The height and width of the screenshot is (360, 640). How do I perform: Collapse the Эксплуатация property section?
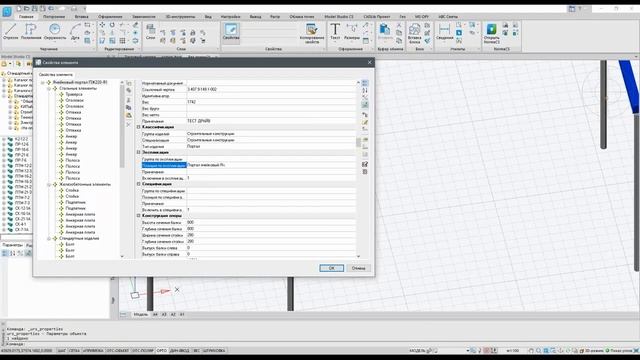[138, 152]
